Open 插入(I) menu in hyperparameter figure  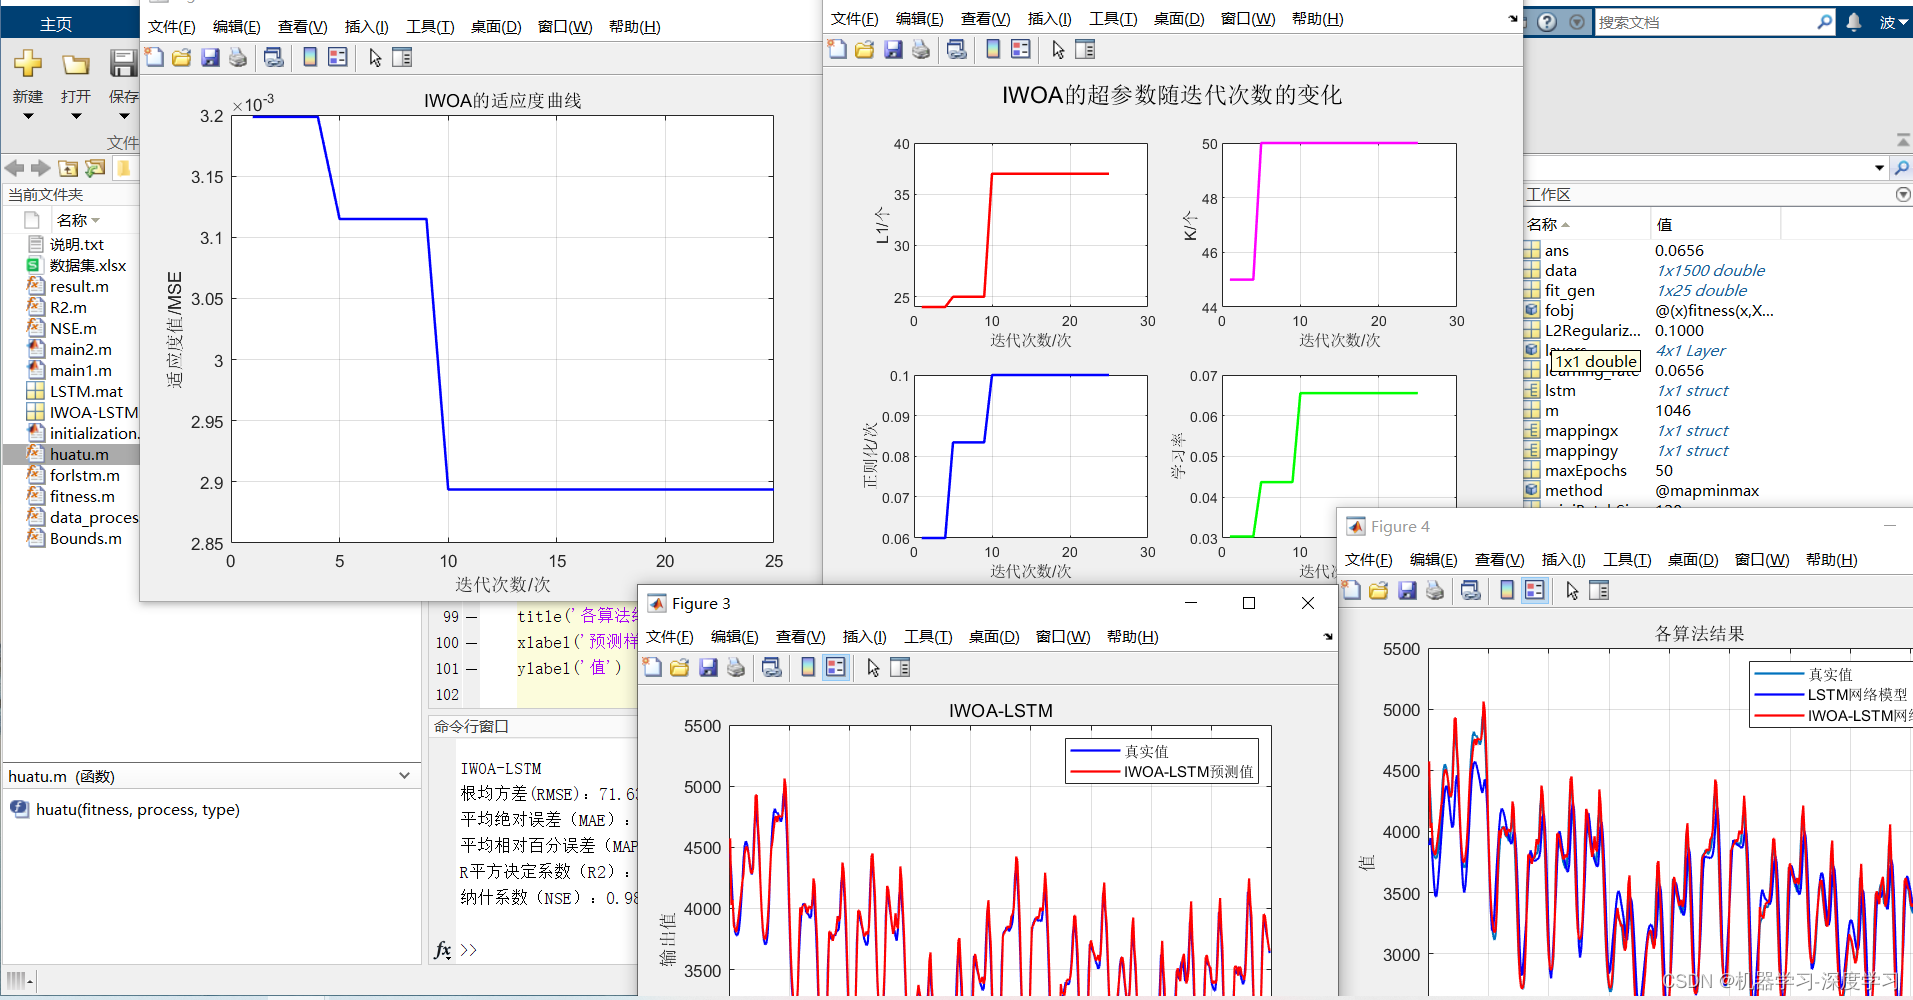[x=1049, y=19]
